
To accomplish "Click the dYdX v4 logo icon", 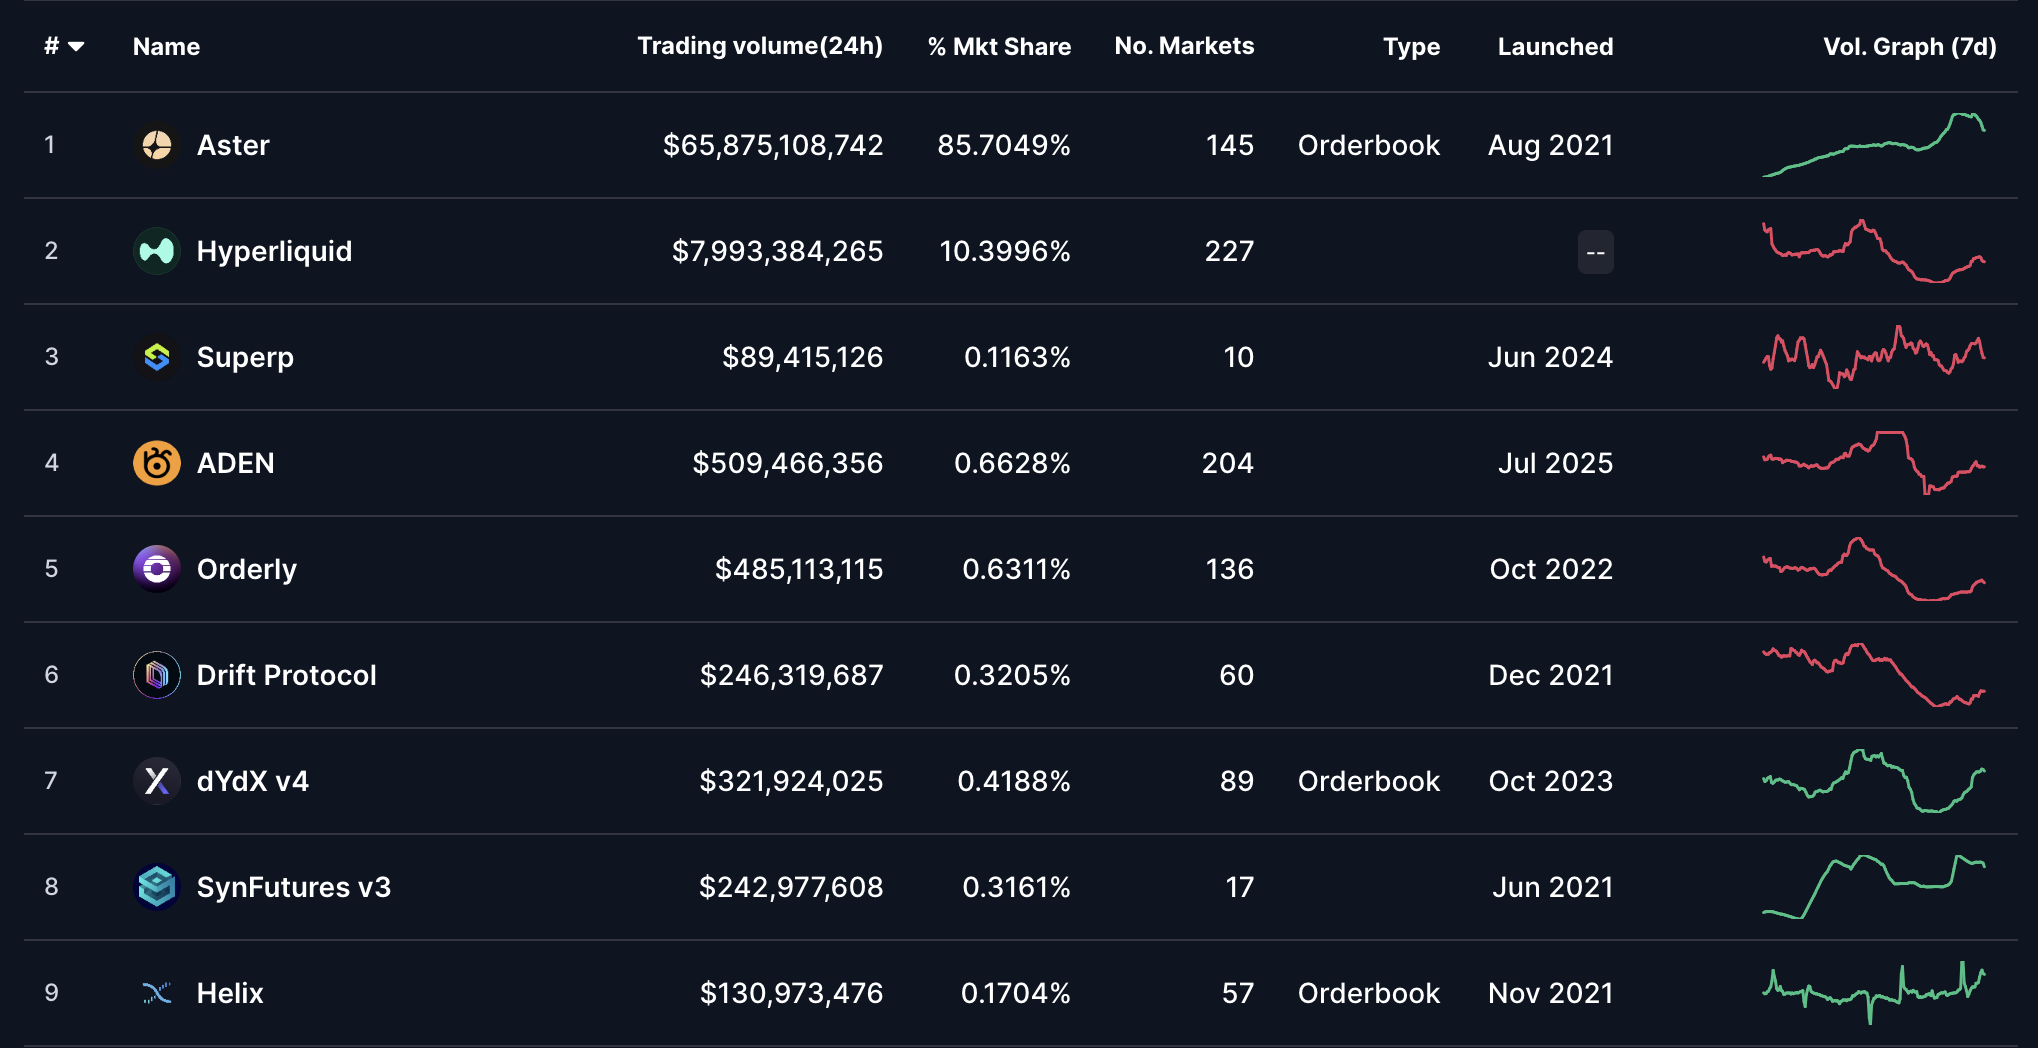I will (157, 781).
